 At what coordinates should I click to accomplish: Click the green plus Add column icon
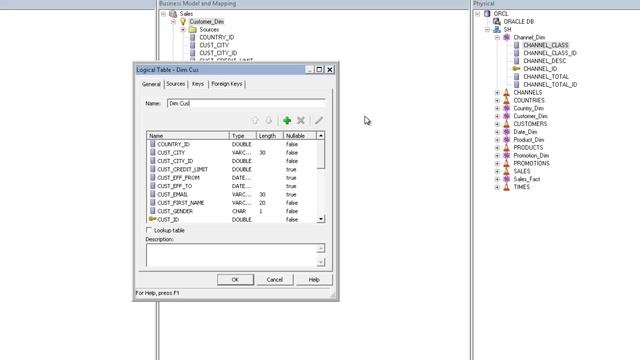287,120
